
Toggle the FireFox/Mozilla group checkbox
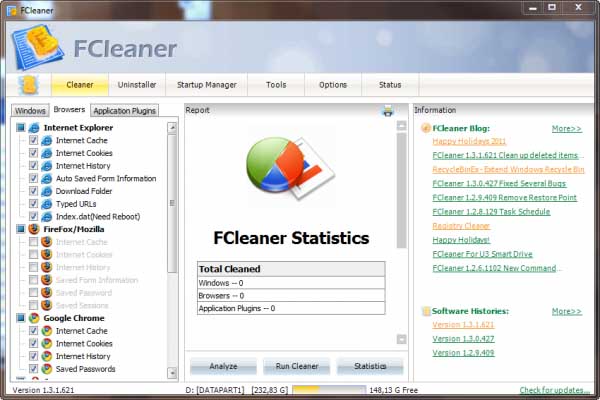point(21,229)
